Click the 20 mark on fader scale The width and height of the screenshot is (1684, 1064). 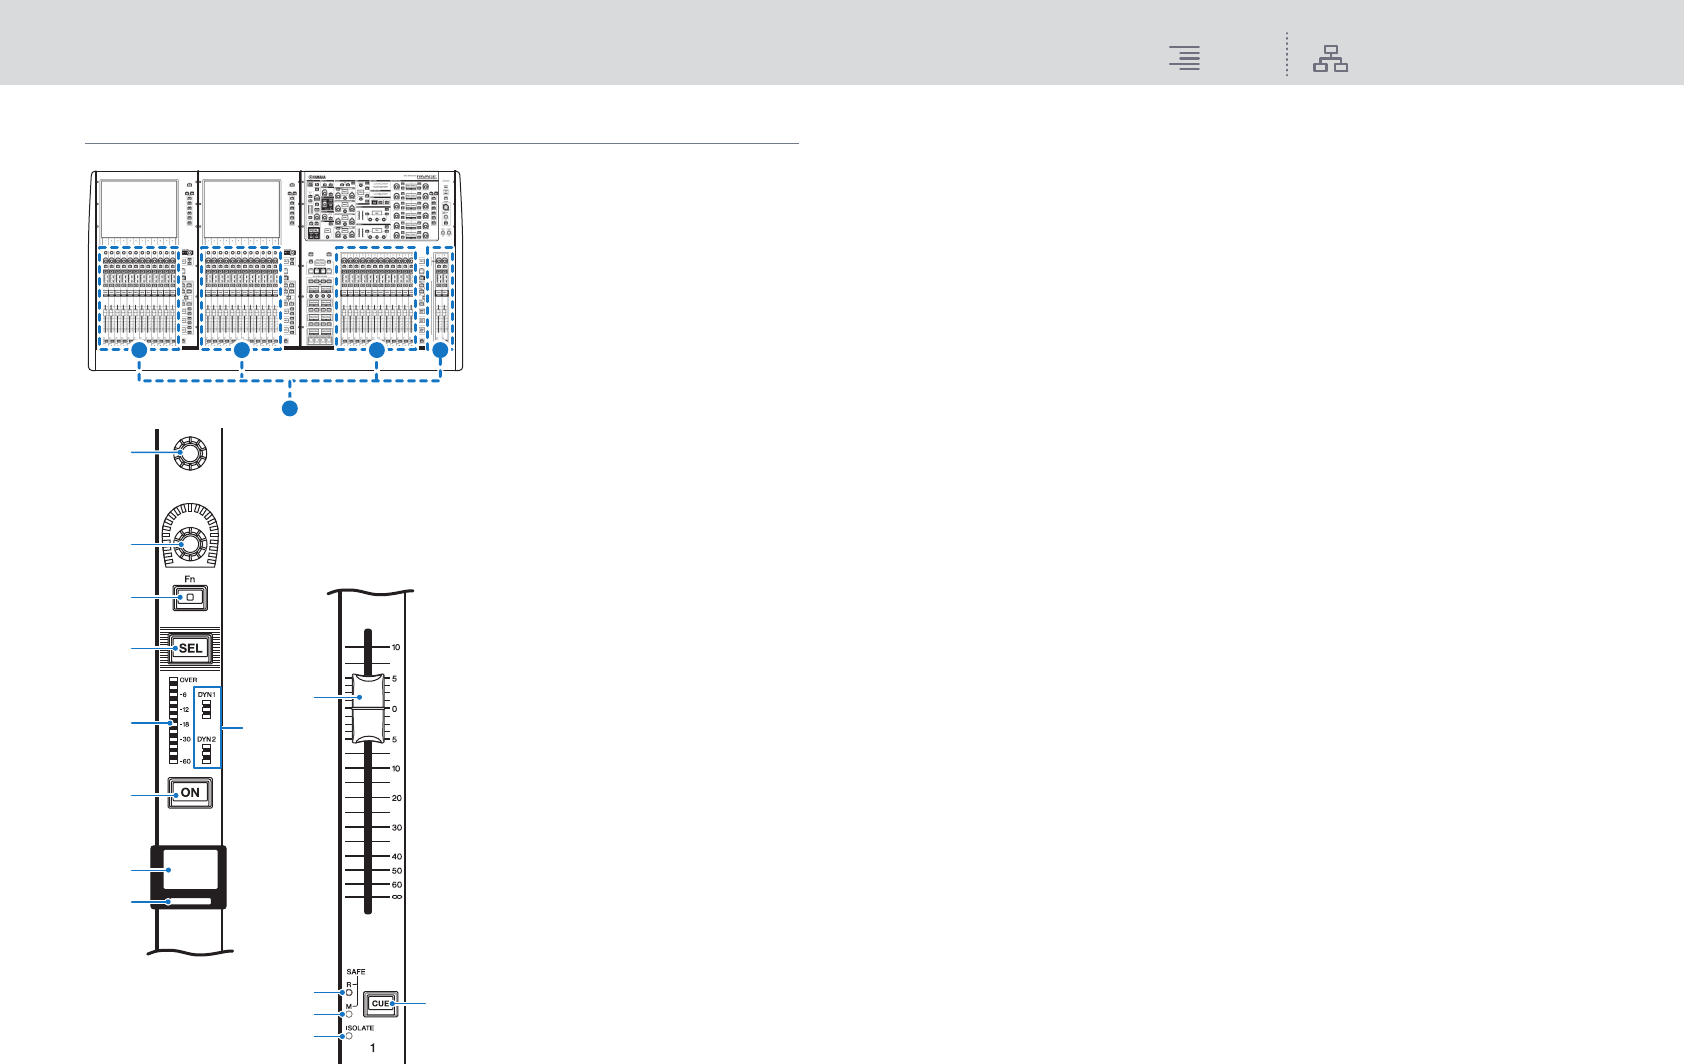pyautogui.click(x=397, y=798)
